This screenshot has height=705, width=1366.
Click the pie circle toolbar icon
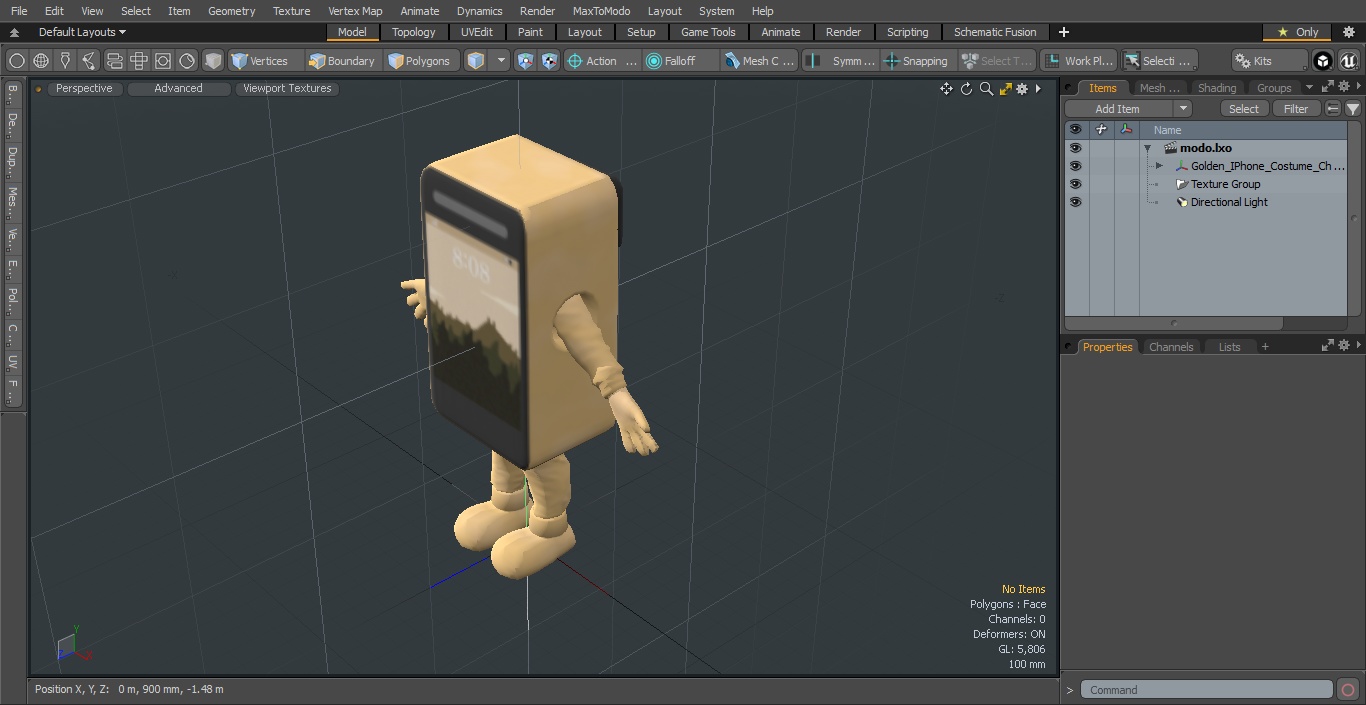(x=187, y=61)
